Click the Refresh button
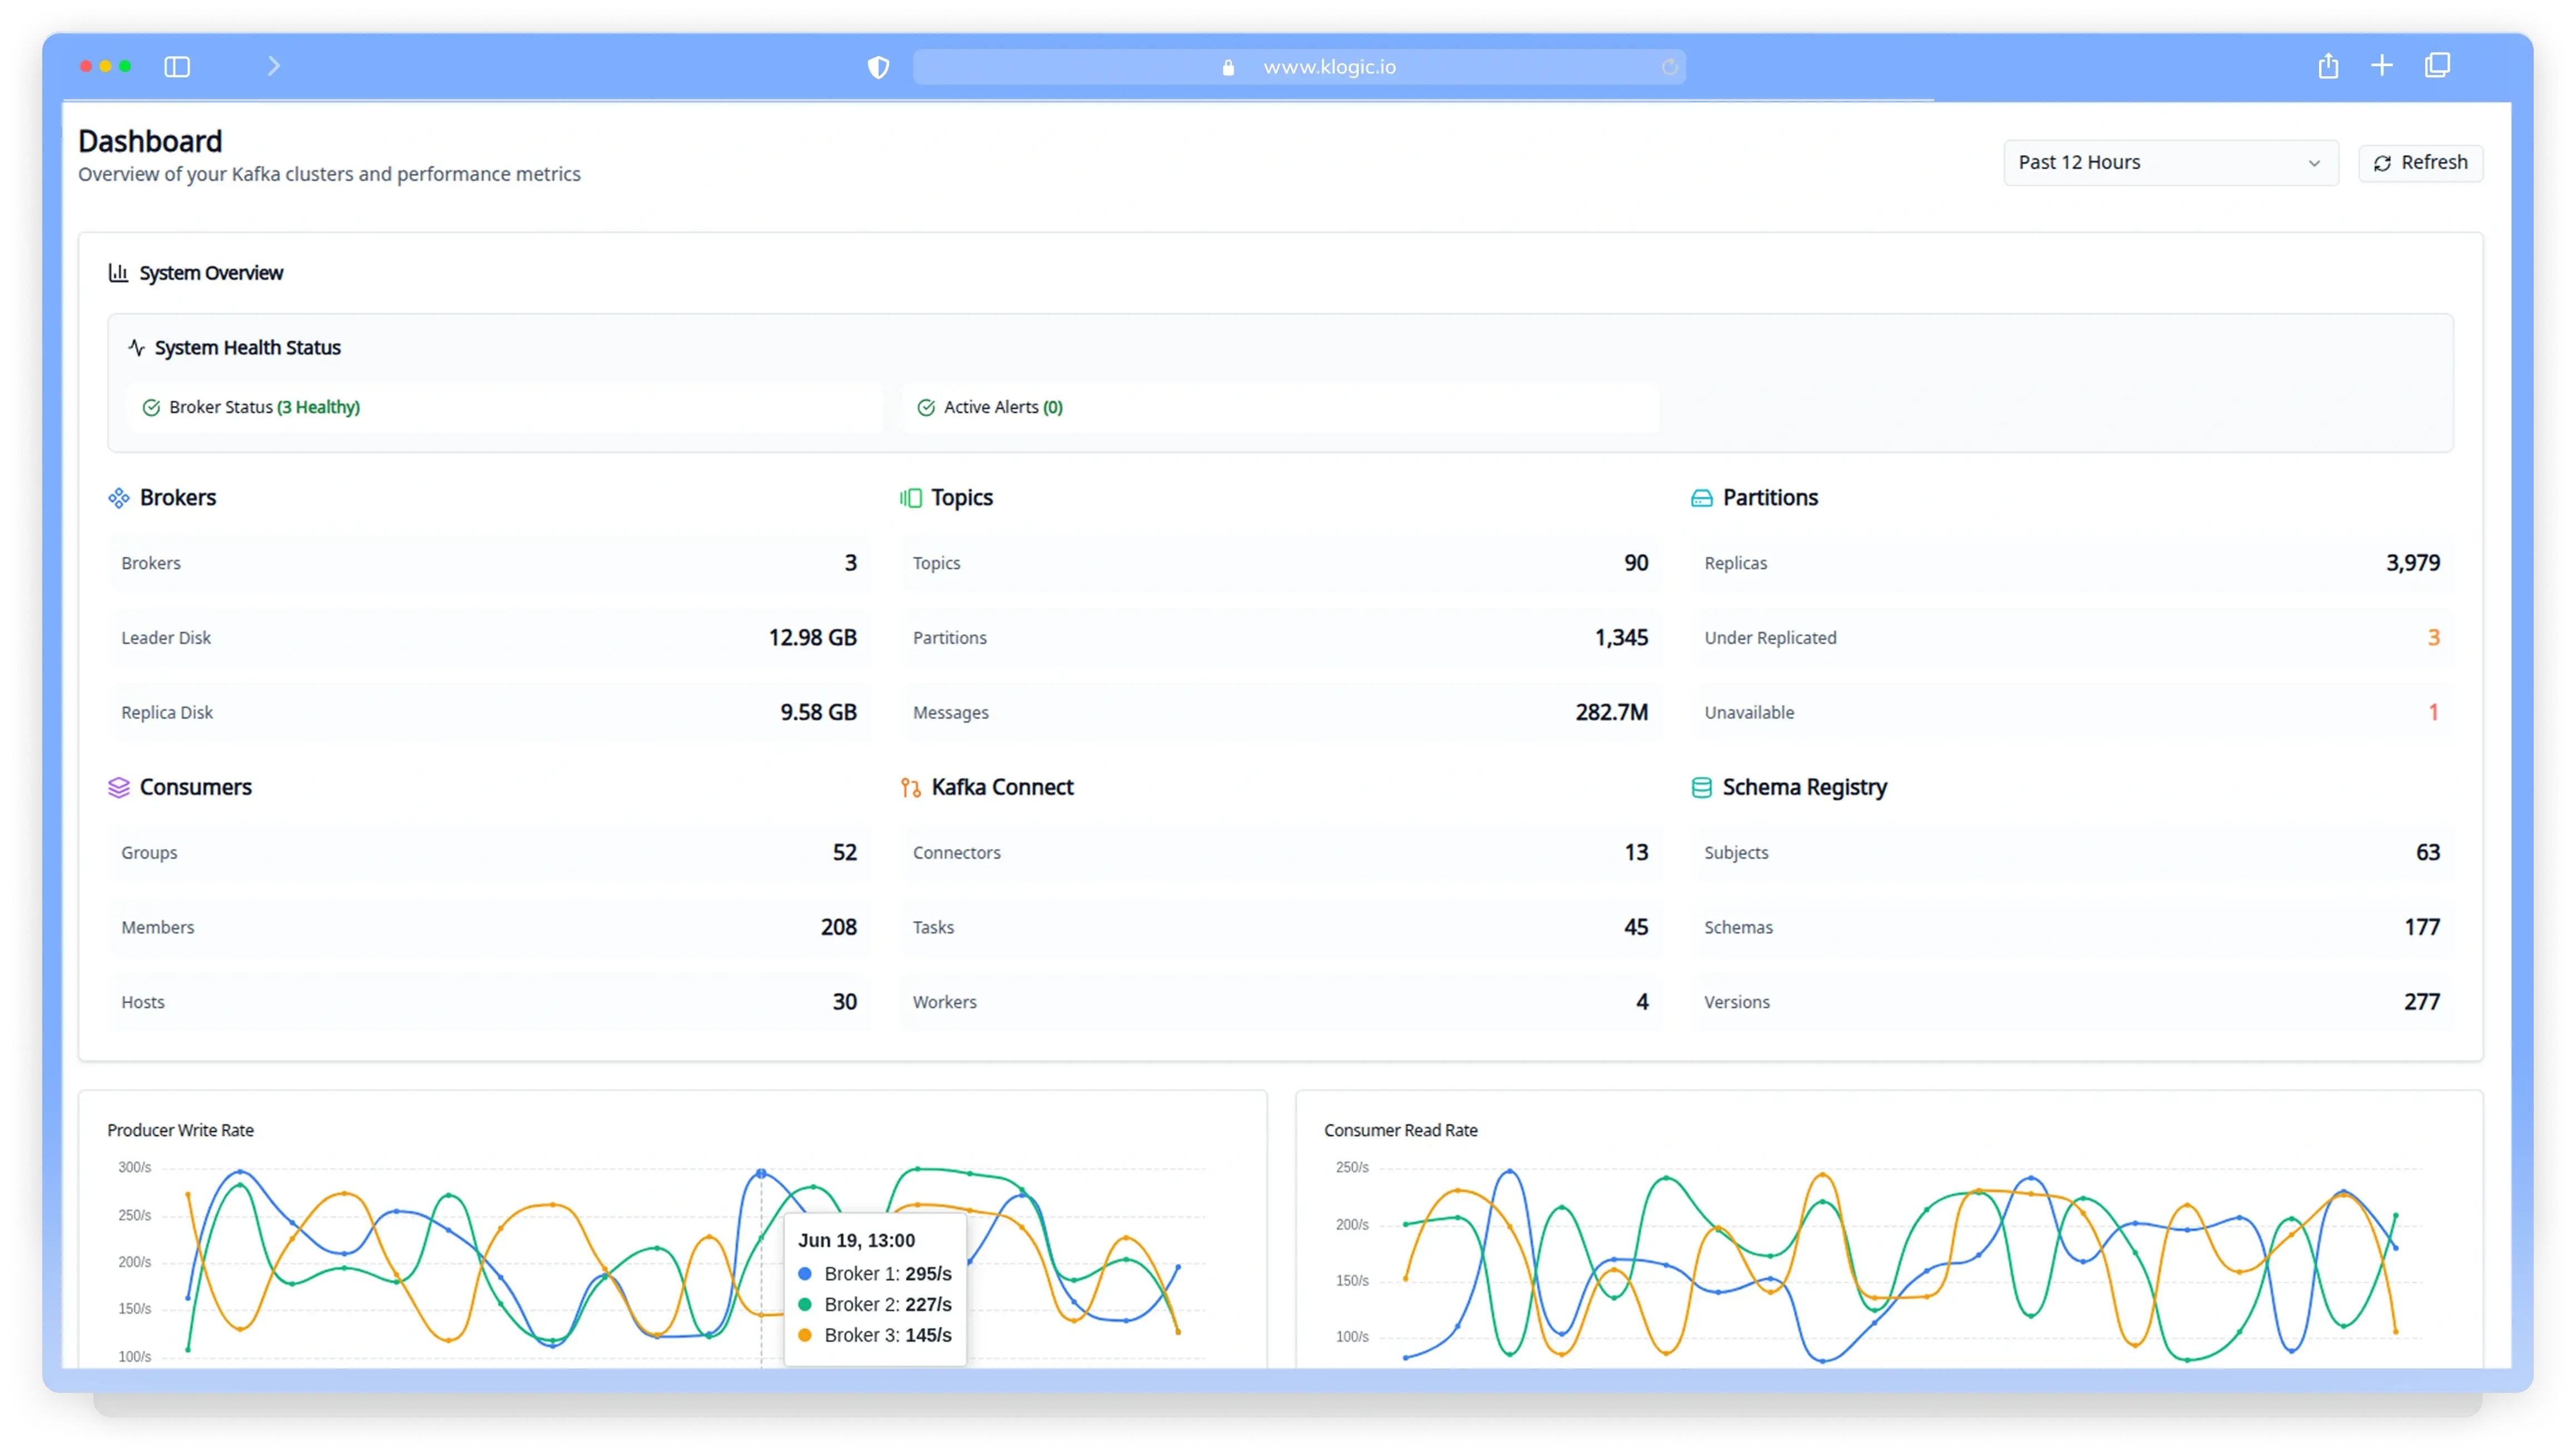The width and height of the screenshot is (2576, 1453). click(2420, 163)
